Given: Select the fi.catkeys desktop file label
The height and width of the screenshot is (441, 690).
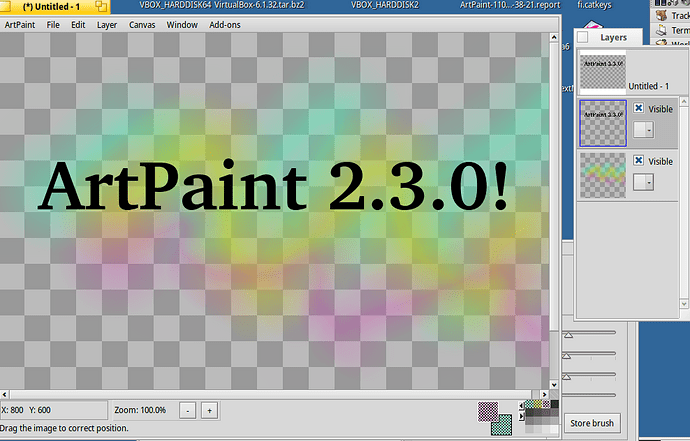Looking at the screenshot, I should click(x=594, y=5).
